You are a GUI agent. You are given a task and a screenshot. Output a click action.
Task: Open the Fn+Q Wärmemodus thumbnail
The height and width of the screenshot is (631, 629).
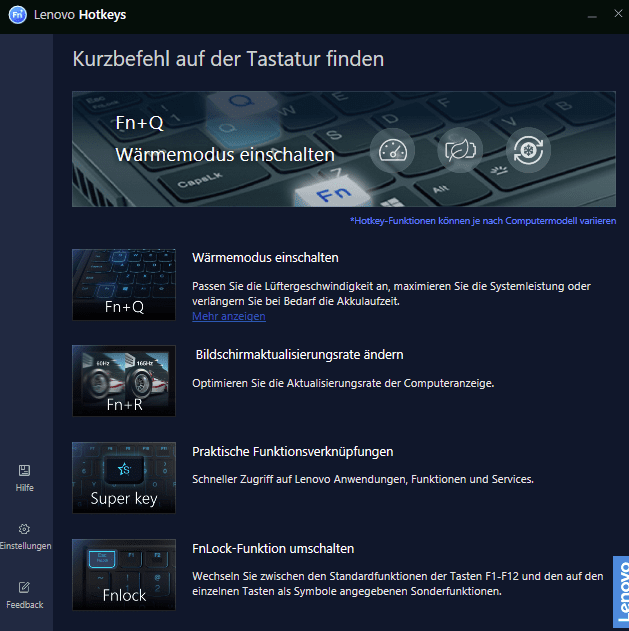pyautogui.click(x=124, y=285)
